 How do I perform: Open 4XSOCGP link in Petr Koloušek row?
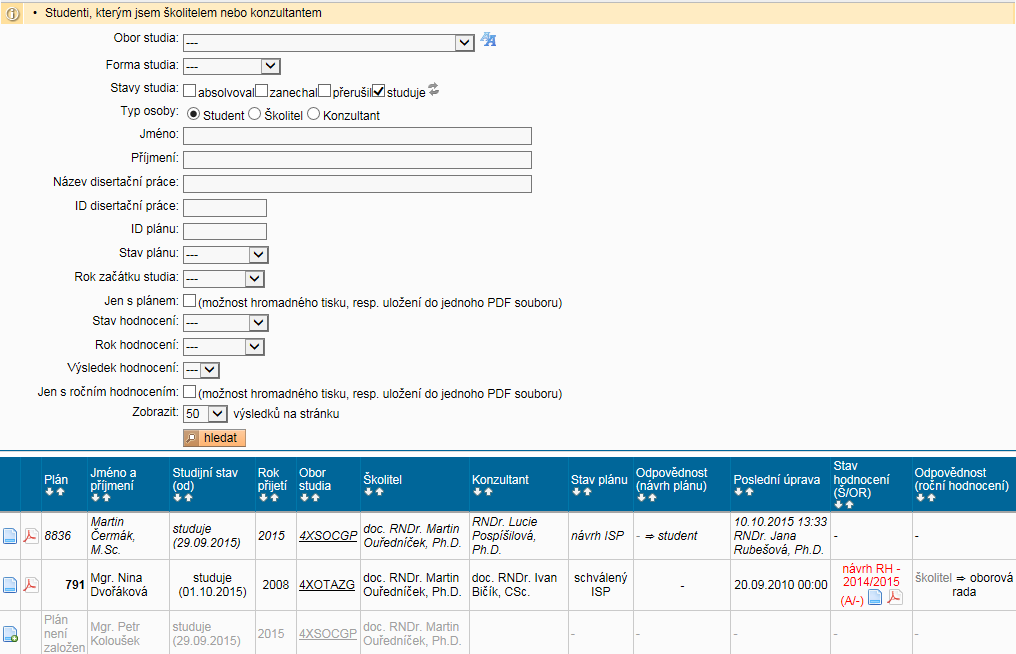click(x=328, y=634)
